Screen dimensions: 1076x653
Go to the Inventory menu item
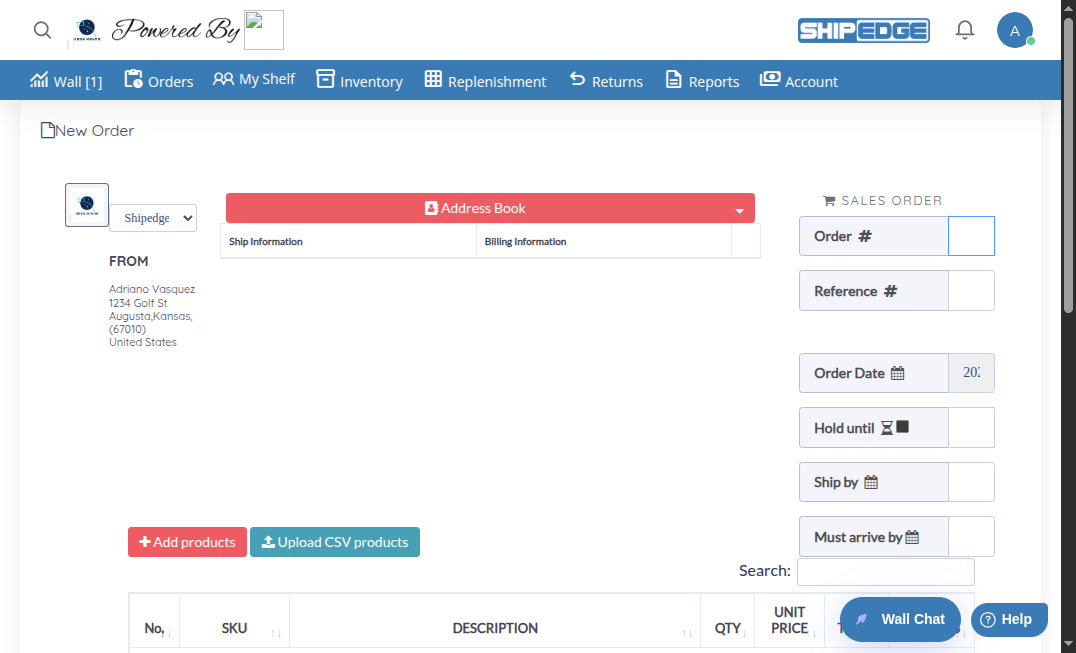359,80
